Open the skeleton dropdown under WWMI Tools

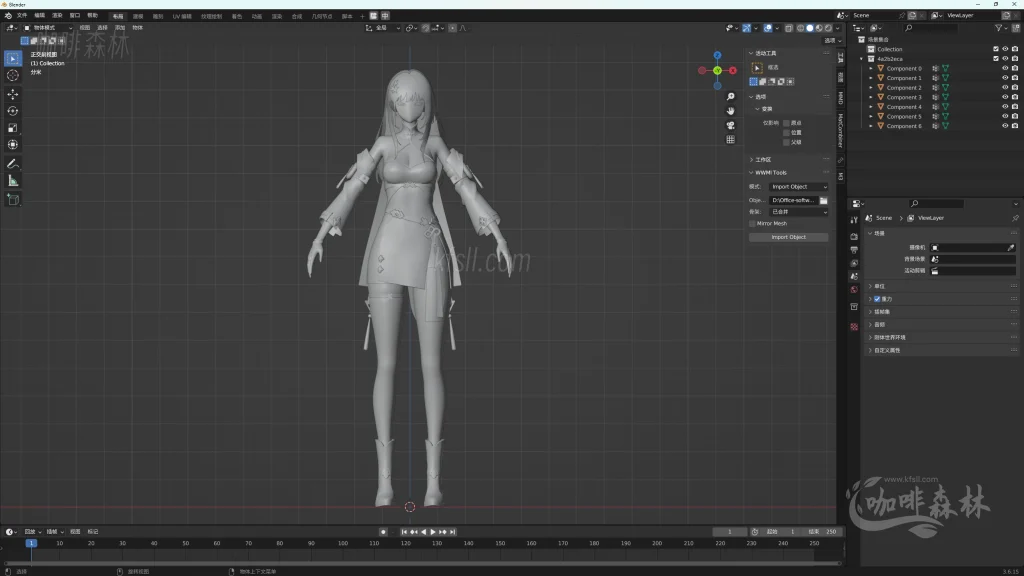pyautogui.click(x=799, y=212)
